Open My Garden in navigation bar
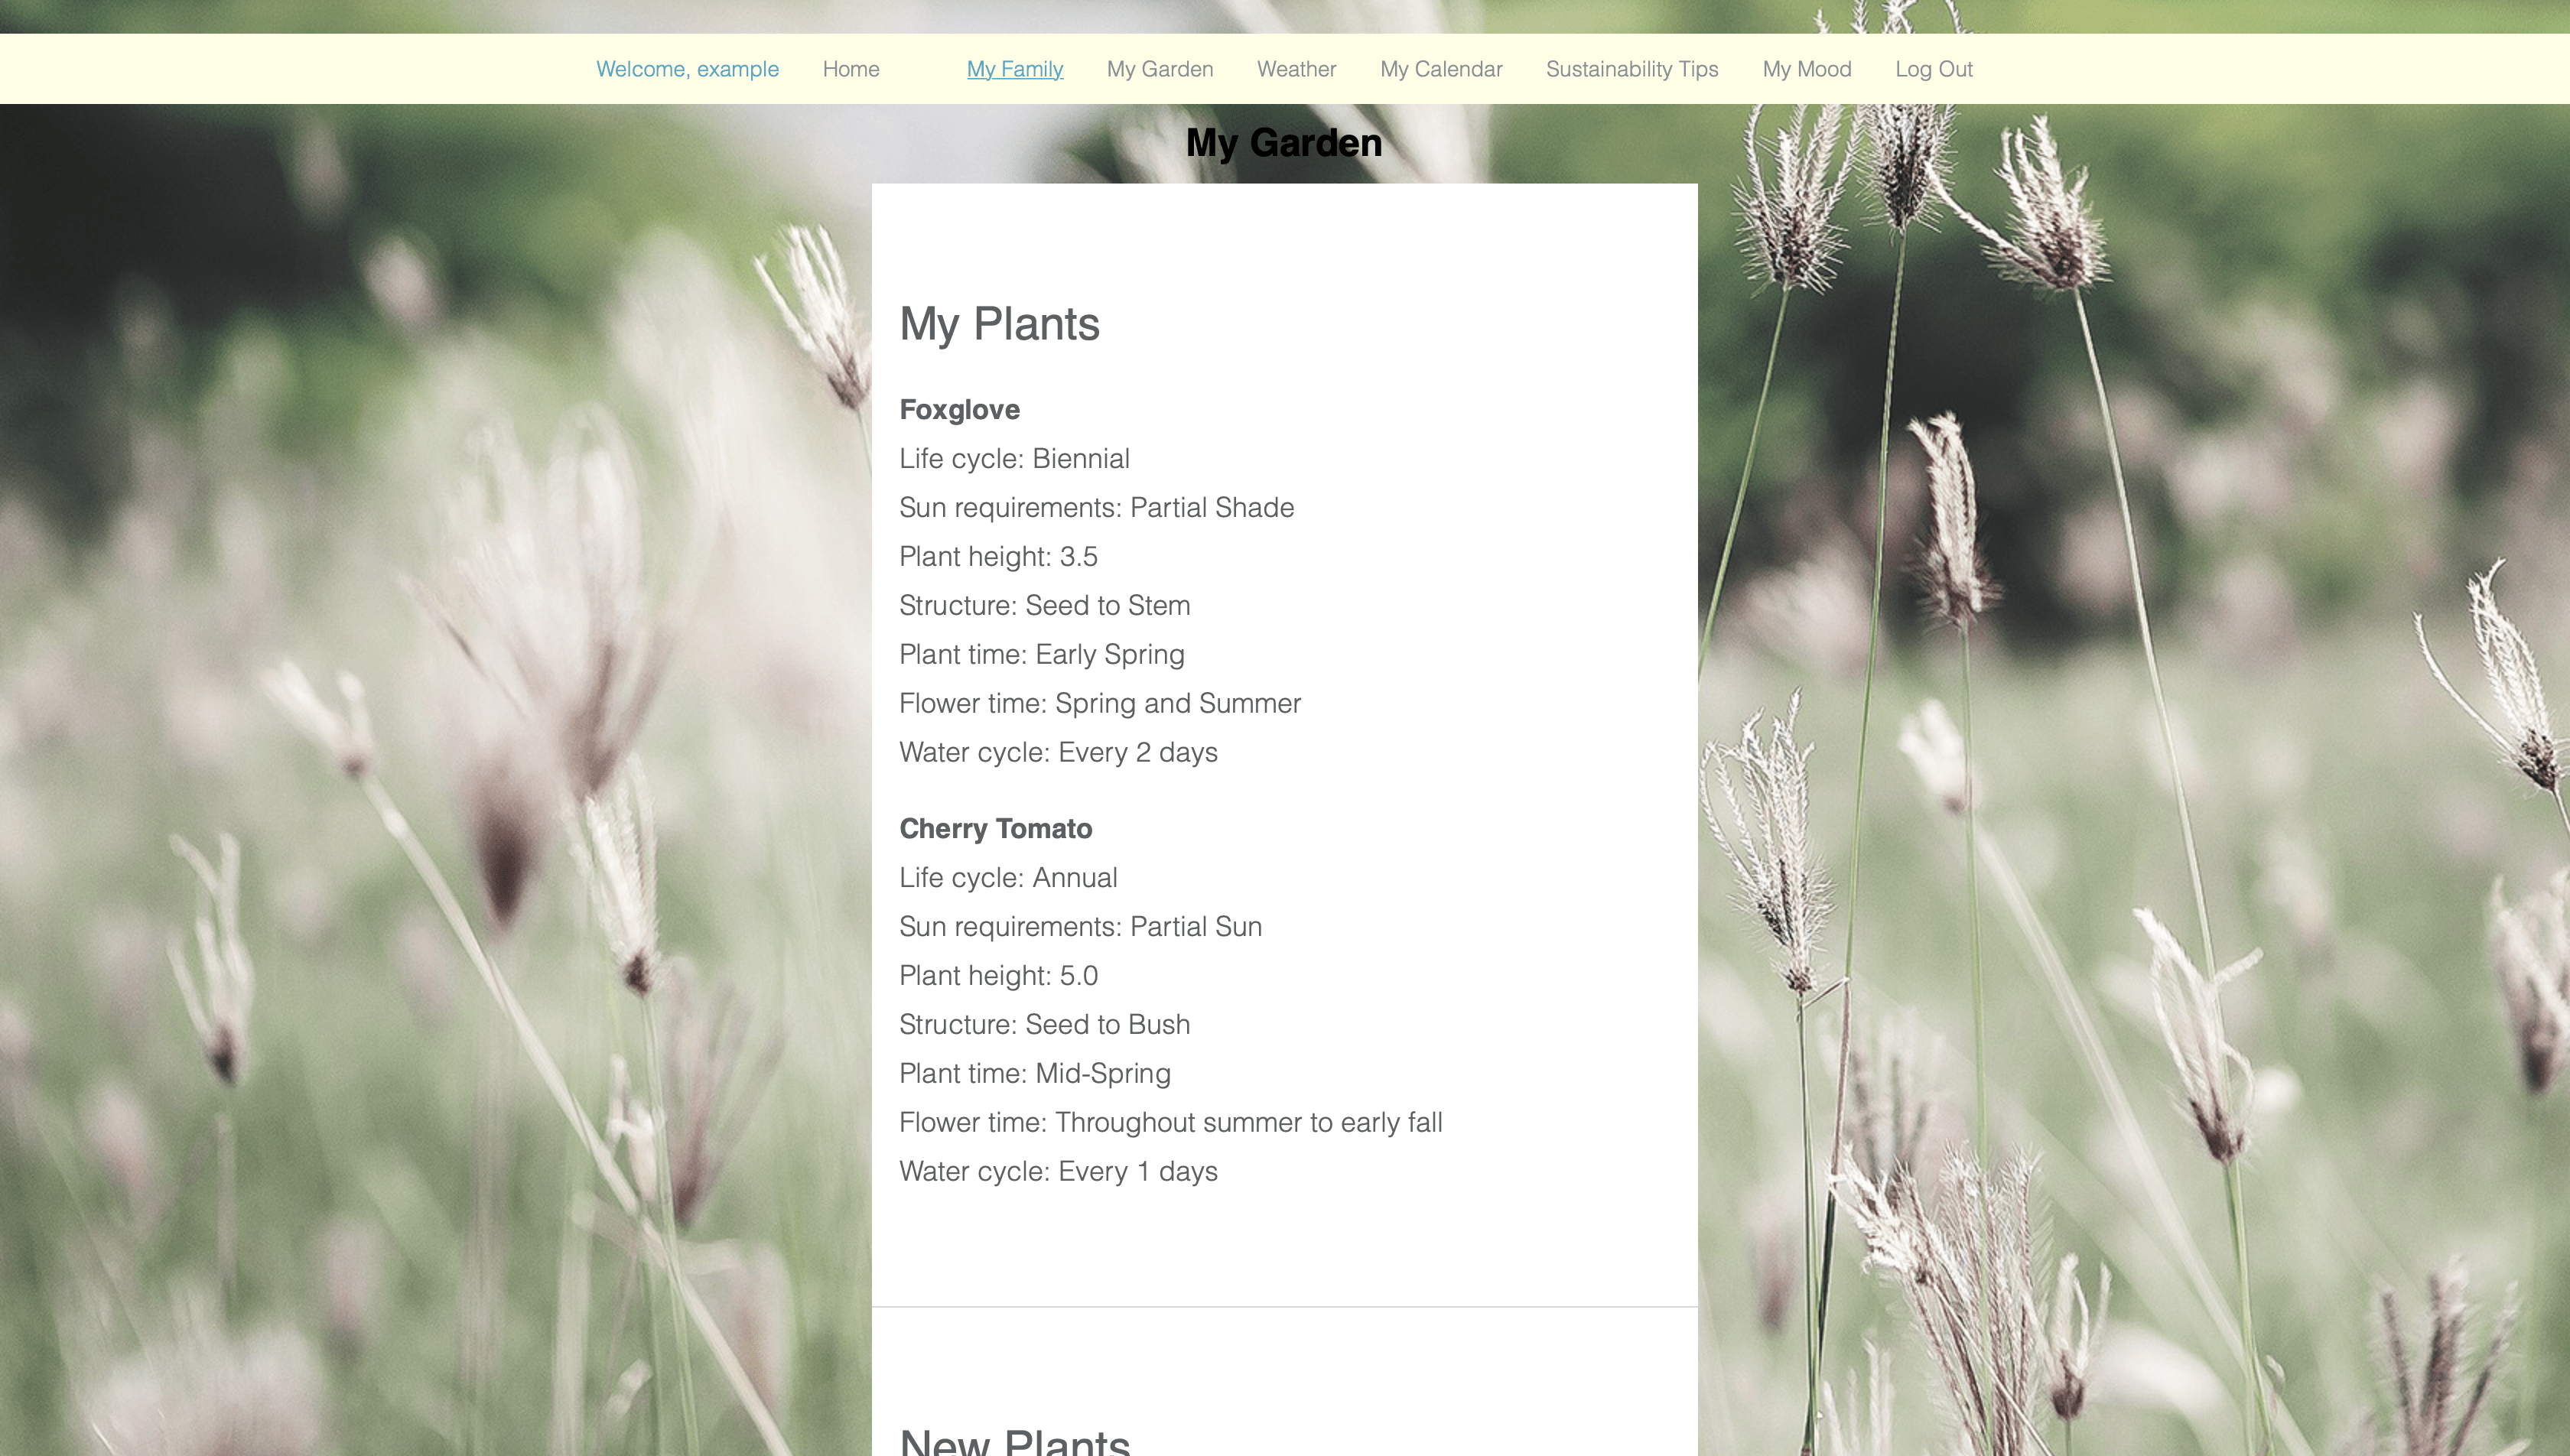This screenshot has width=2570, height=1456. pyautogui.click(x=1159, y=69)
